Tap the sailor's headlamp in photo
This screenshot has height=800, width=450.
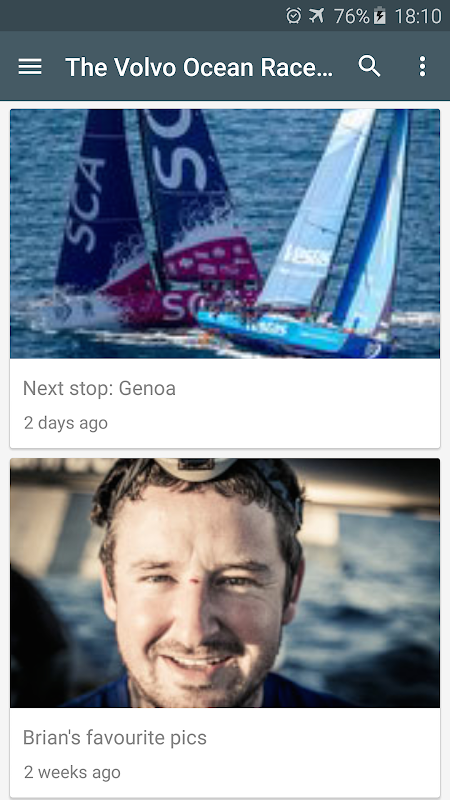[196, 468]
